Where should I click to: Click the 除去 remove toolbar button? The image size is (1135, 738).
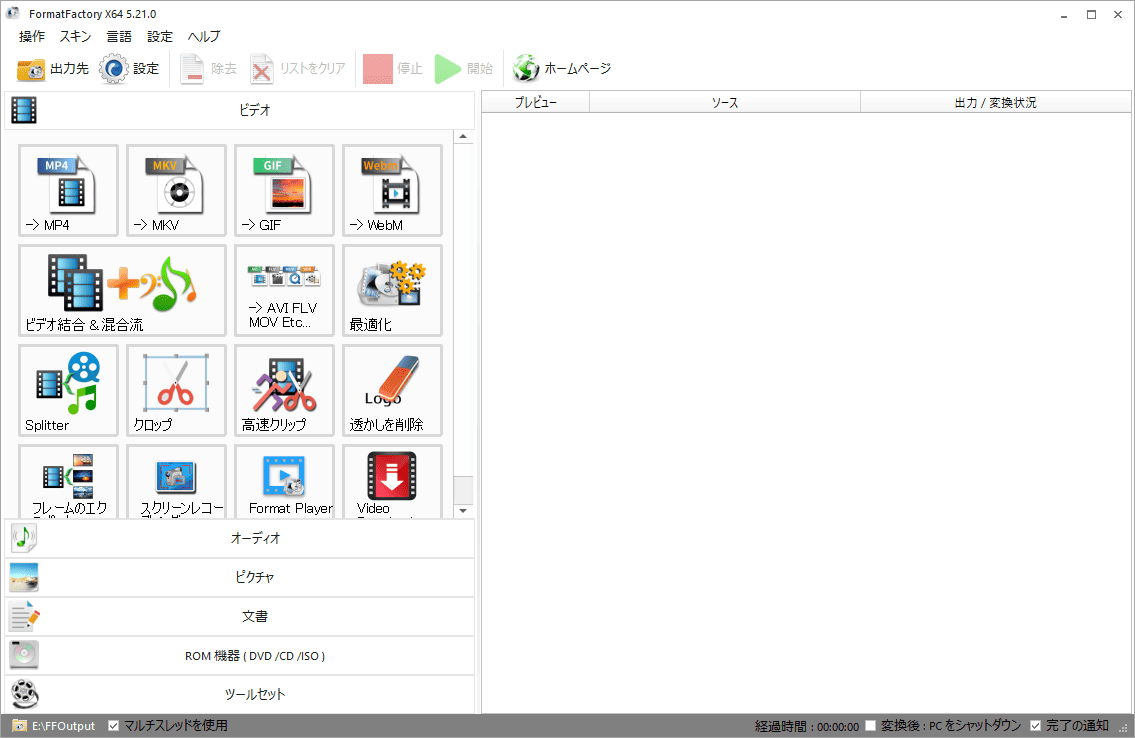pyautogui.click(x=208, y=69)
